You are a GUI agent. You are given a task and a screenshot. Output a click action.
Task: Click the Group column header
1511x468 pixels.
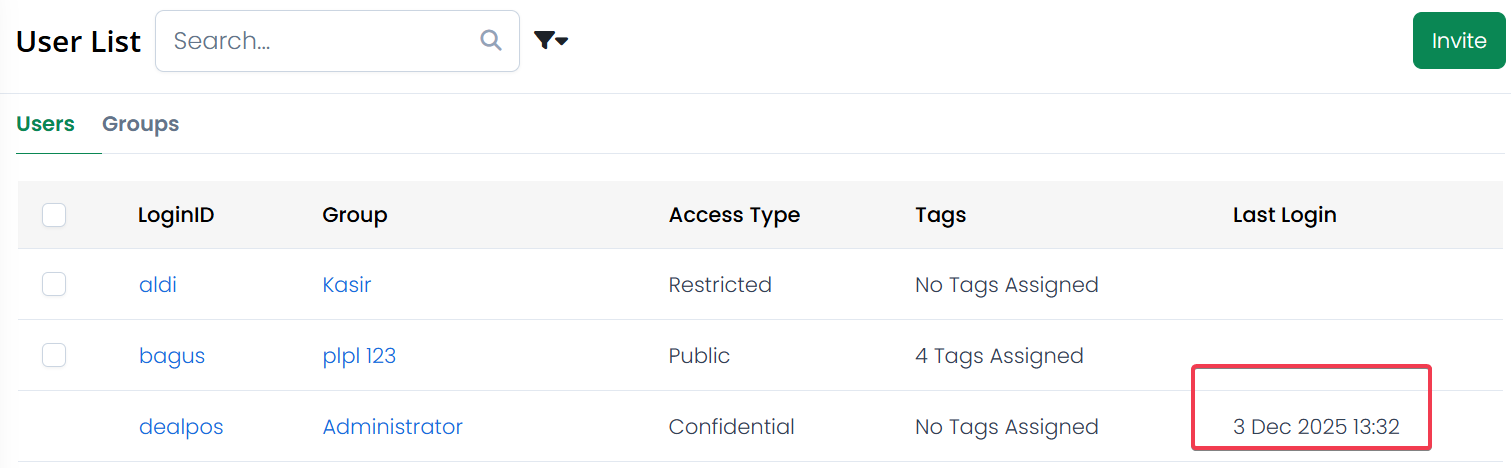[355, 215]
